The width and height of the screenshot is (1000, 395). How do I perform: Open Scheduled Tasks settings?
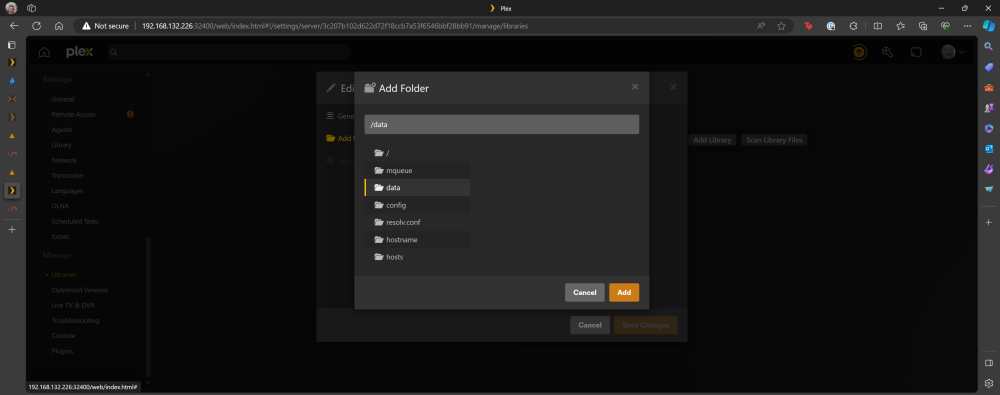click(75, 221)
